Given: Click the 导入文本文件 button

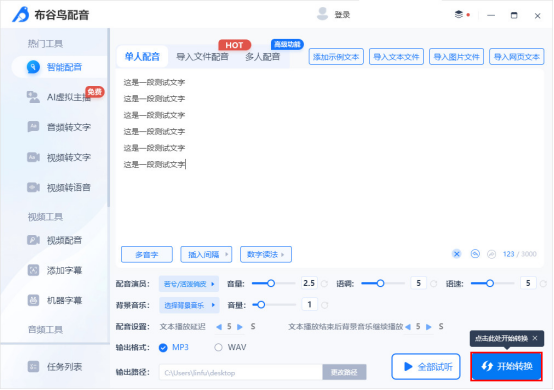Looking at the screenshot, I should coord(396,57).
